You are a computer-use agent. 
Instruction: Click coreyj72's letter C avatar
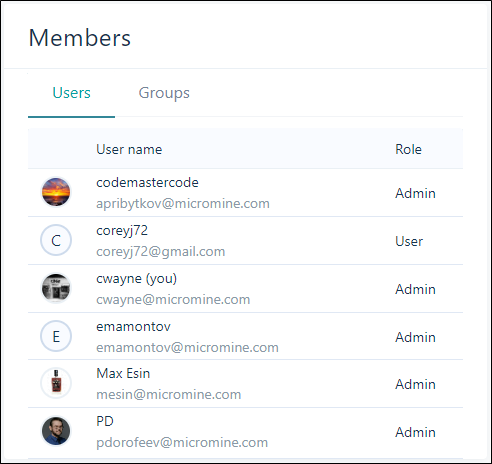click(x=56, y=240)
